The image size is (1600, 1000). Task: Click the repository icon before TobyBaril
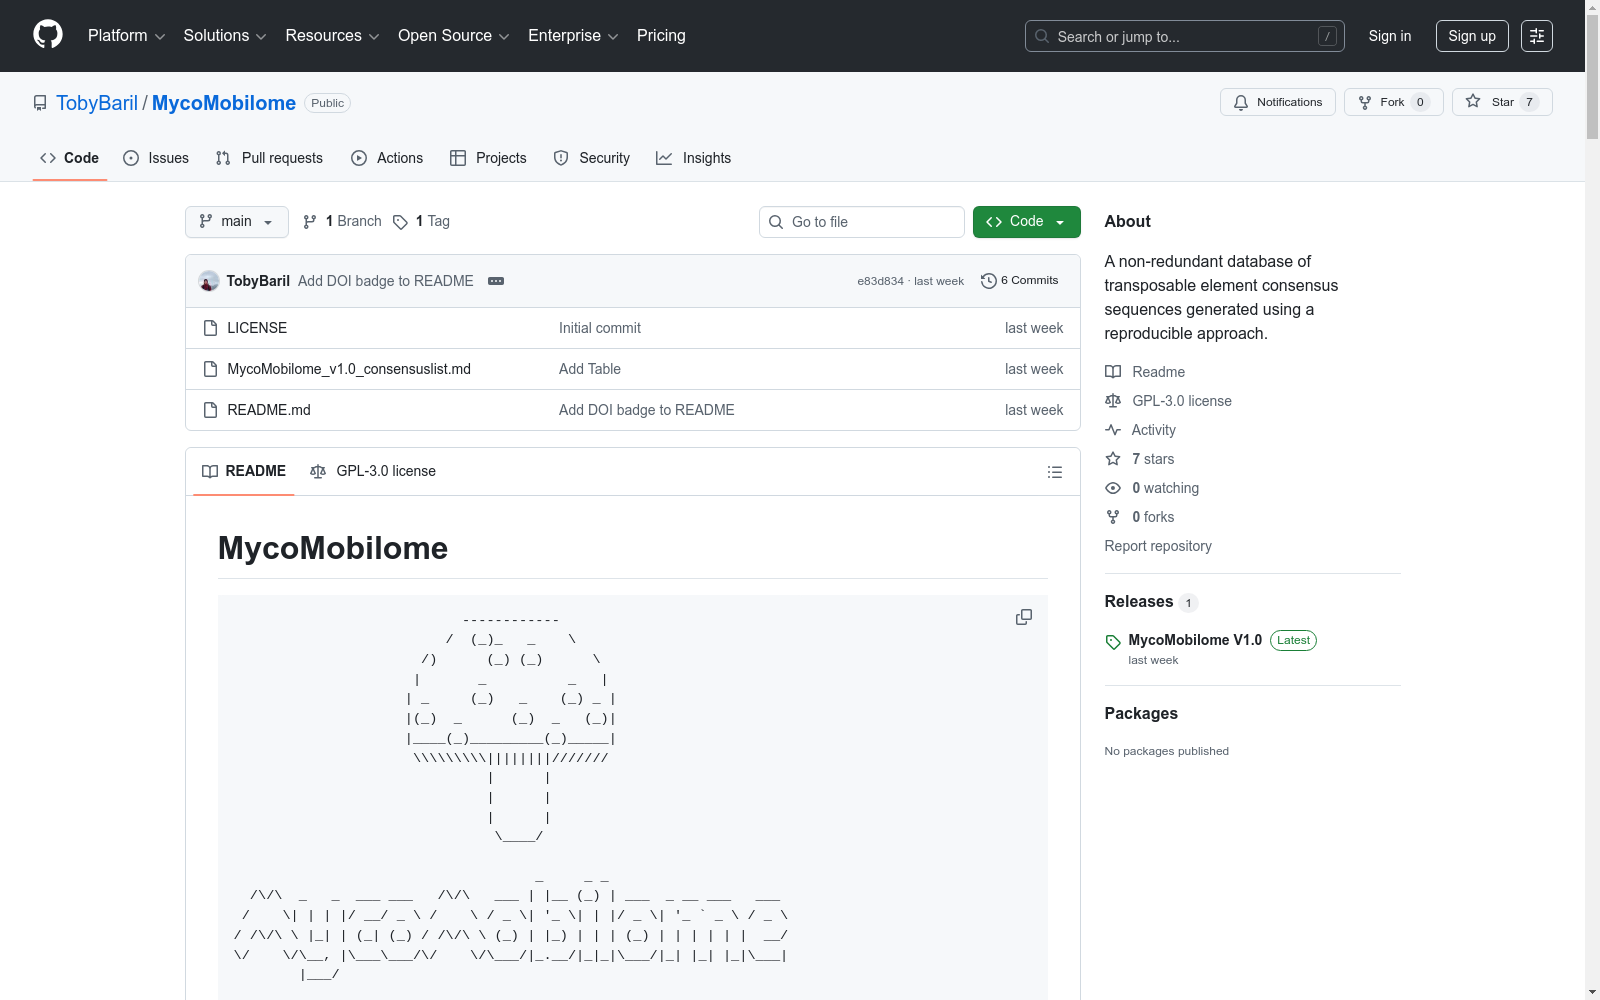click(40, 103)
